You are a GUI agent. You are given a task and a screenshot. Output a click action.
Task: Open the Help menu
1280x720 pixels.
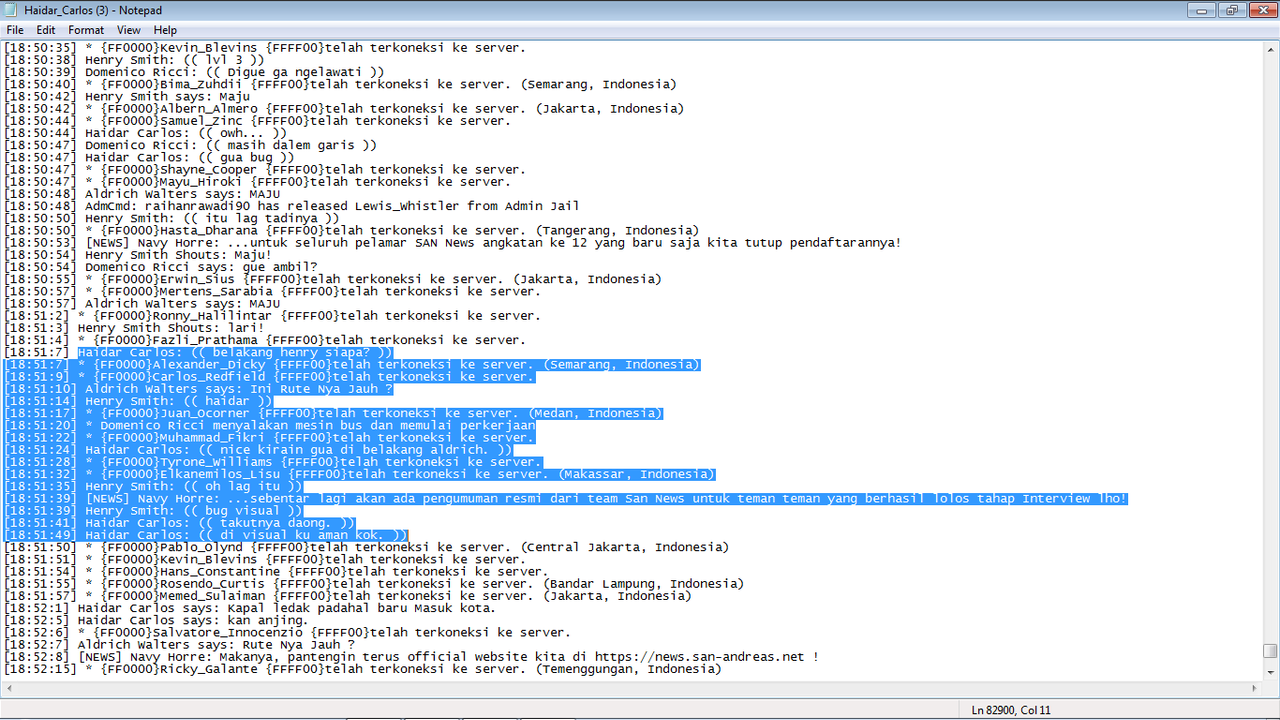(x=165, y=30)
